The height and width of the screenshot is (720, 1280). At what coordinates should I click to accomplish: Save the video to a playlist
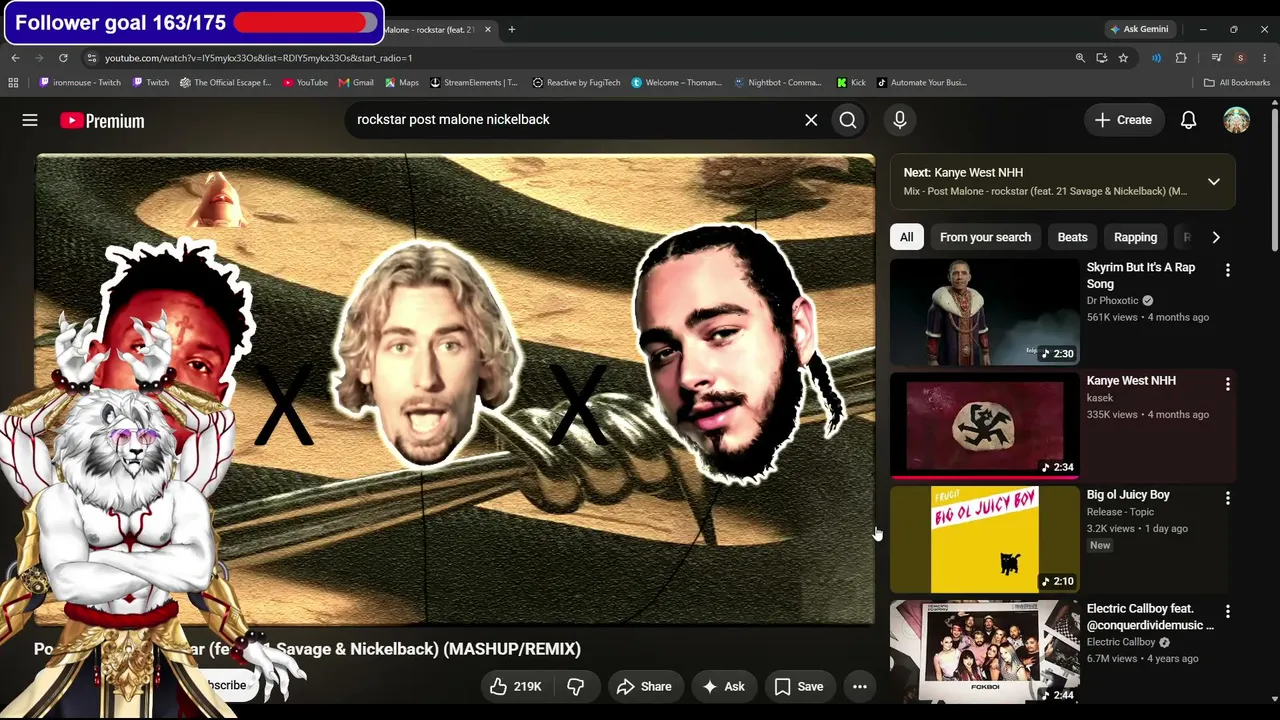[x=798, y=686]
